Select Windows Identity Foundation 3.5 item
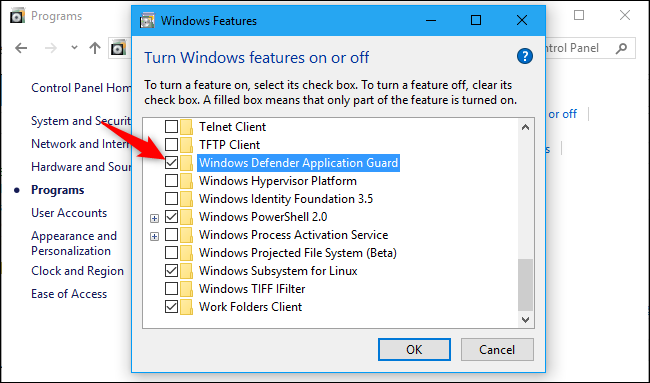 coord(286,199)
